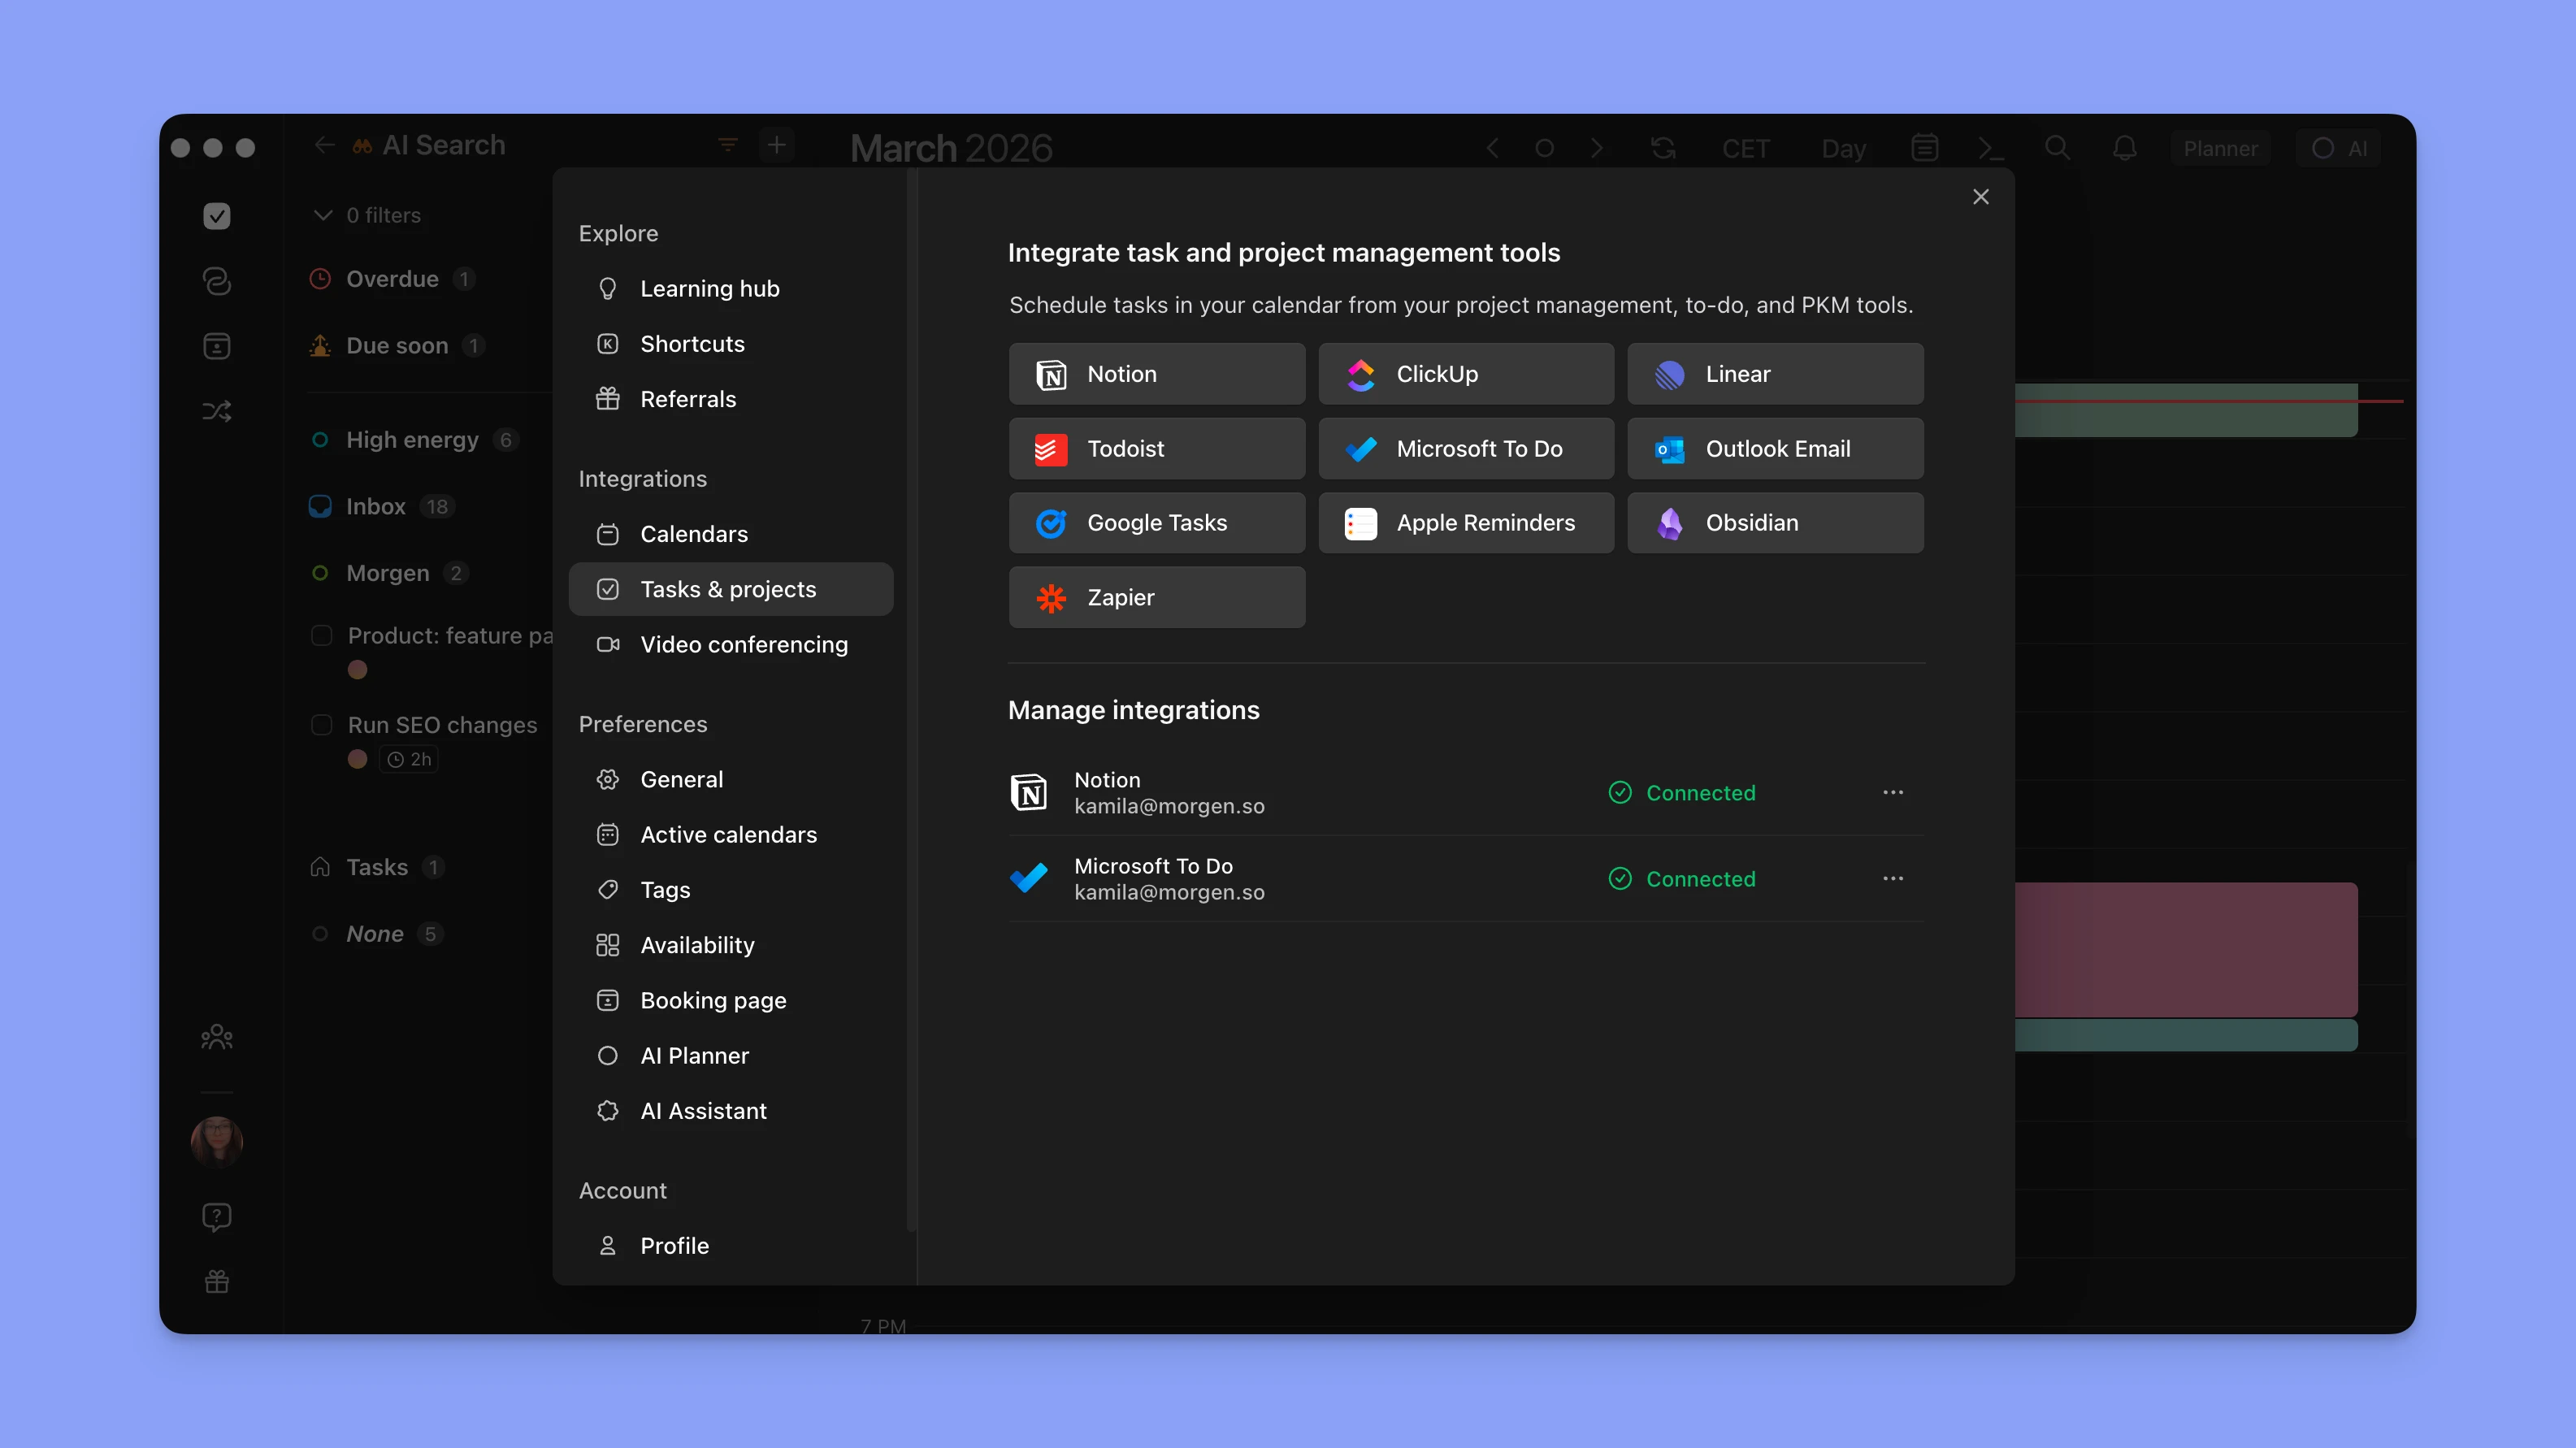Click the plus button to create a new event
The height and width of the screenshot is (1448, 2576).
click(777, 145)
